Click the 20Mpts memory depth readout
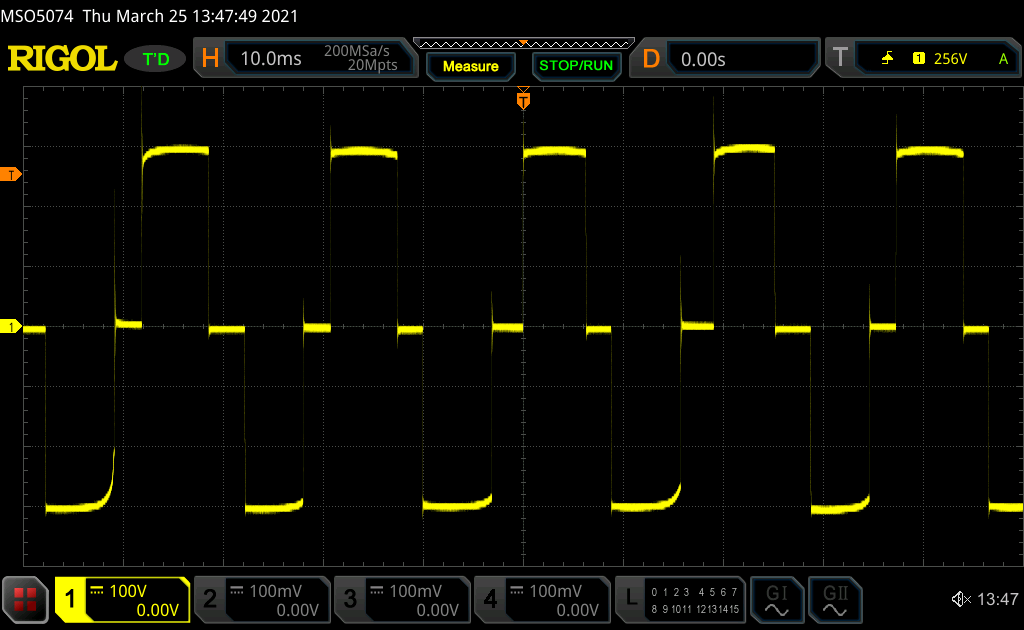The height and width of the screenshot is (630, 1024). coord(372,65)
